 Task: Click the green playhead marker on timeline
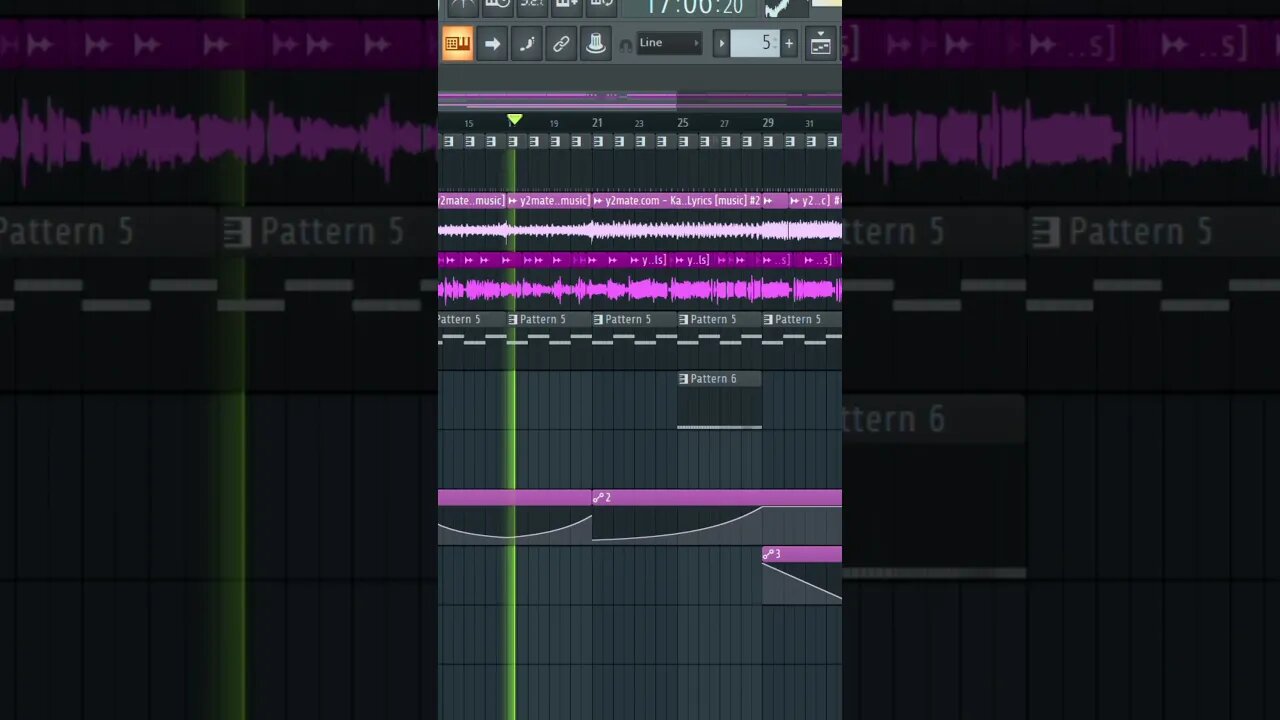coord(514,120)
